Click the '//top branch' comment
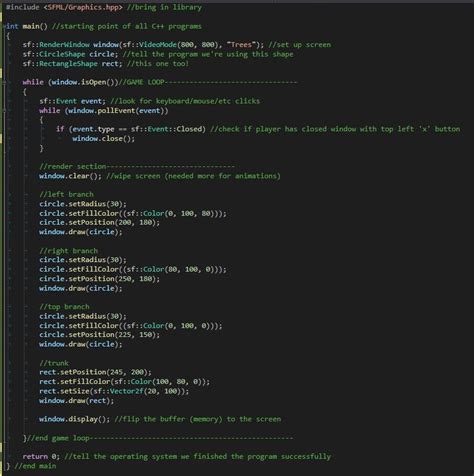The height and width of the screenshot is (476, 474). pos(64,307)
